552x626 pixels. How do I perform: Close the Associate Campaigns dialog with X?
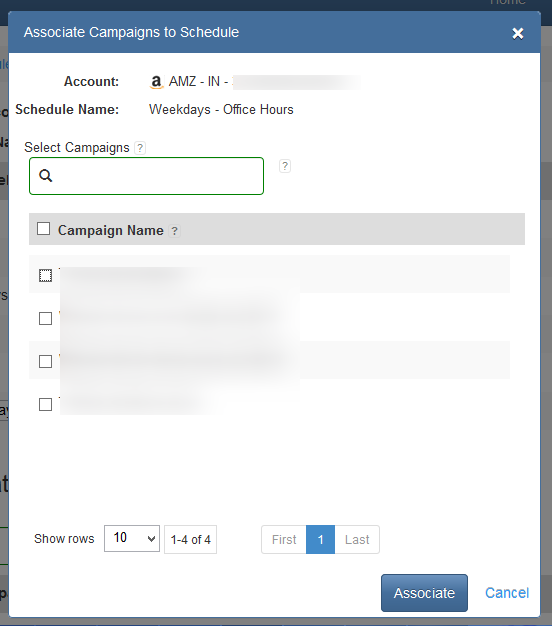click(x=518, y=34)
